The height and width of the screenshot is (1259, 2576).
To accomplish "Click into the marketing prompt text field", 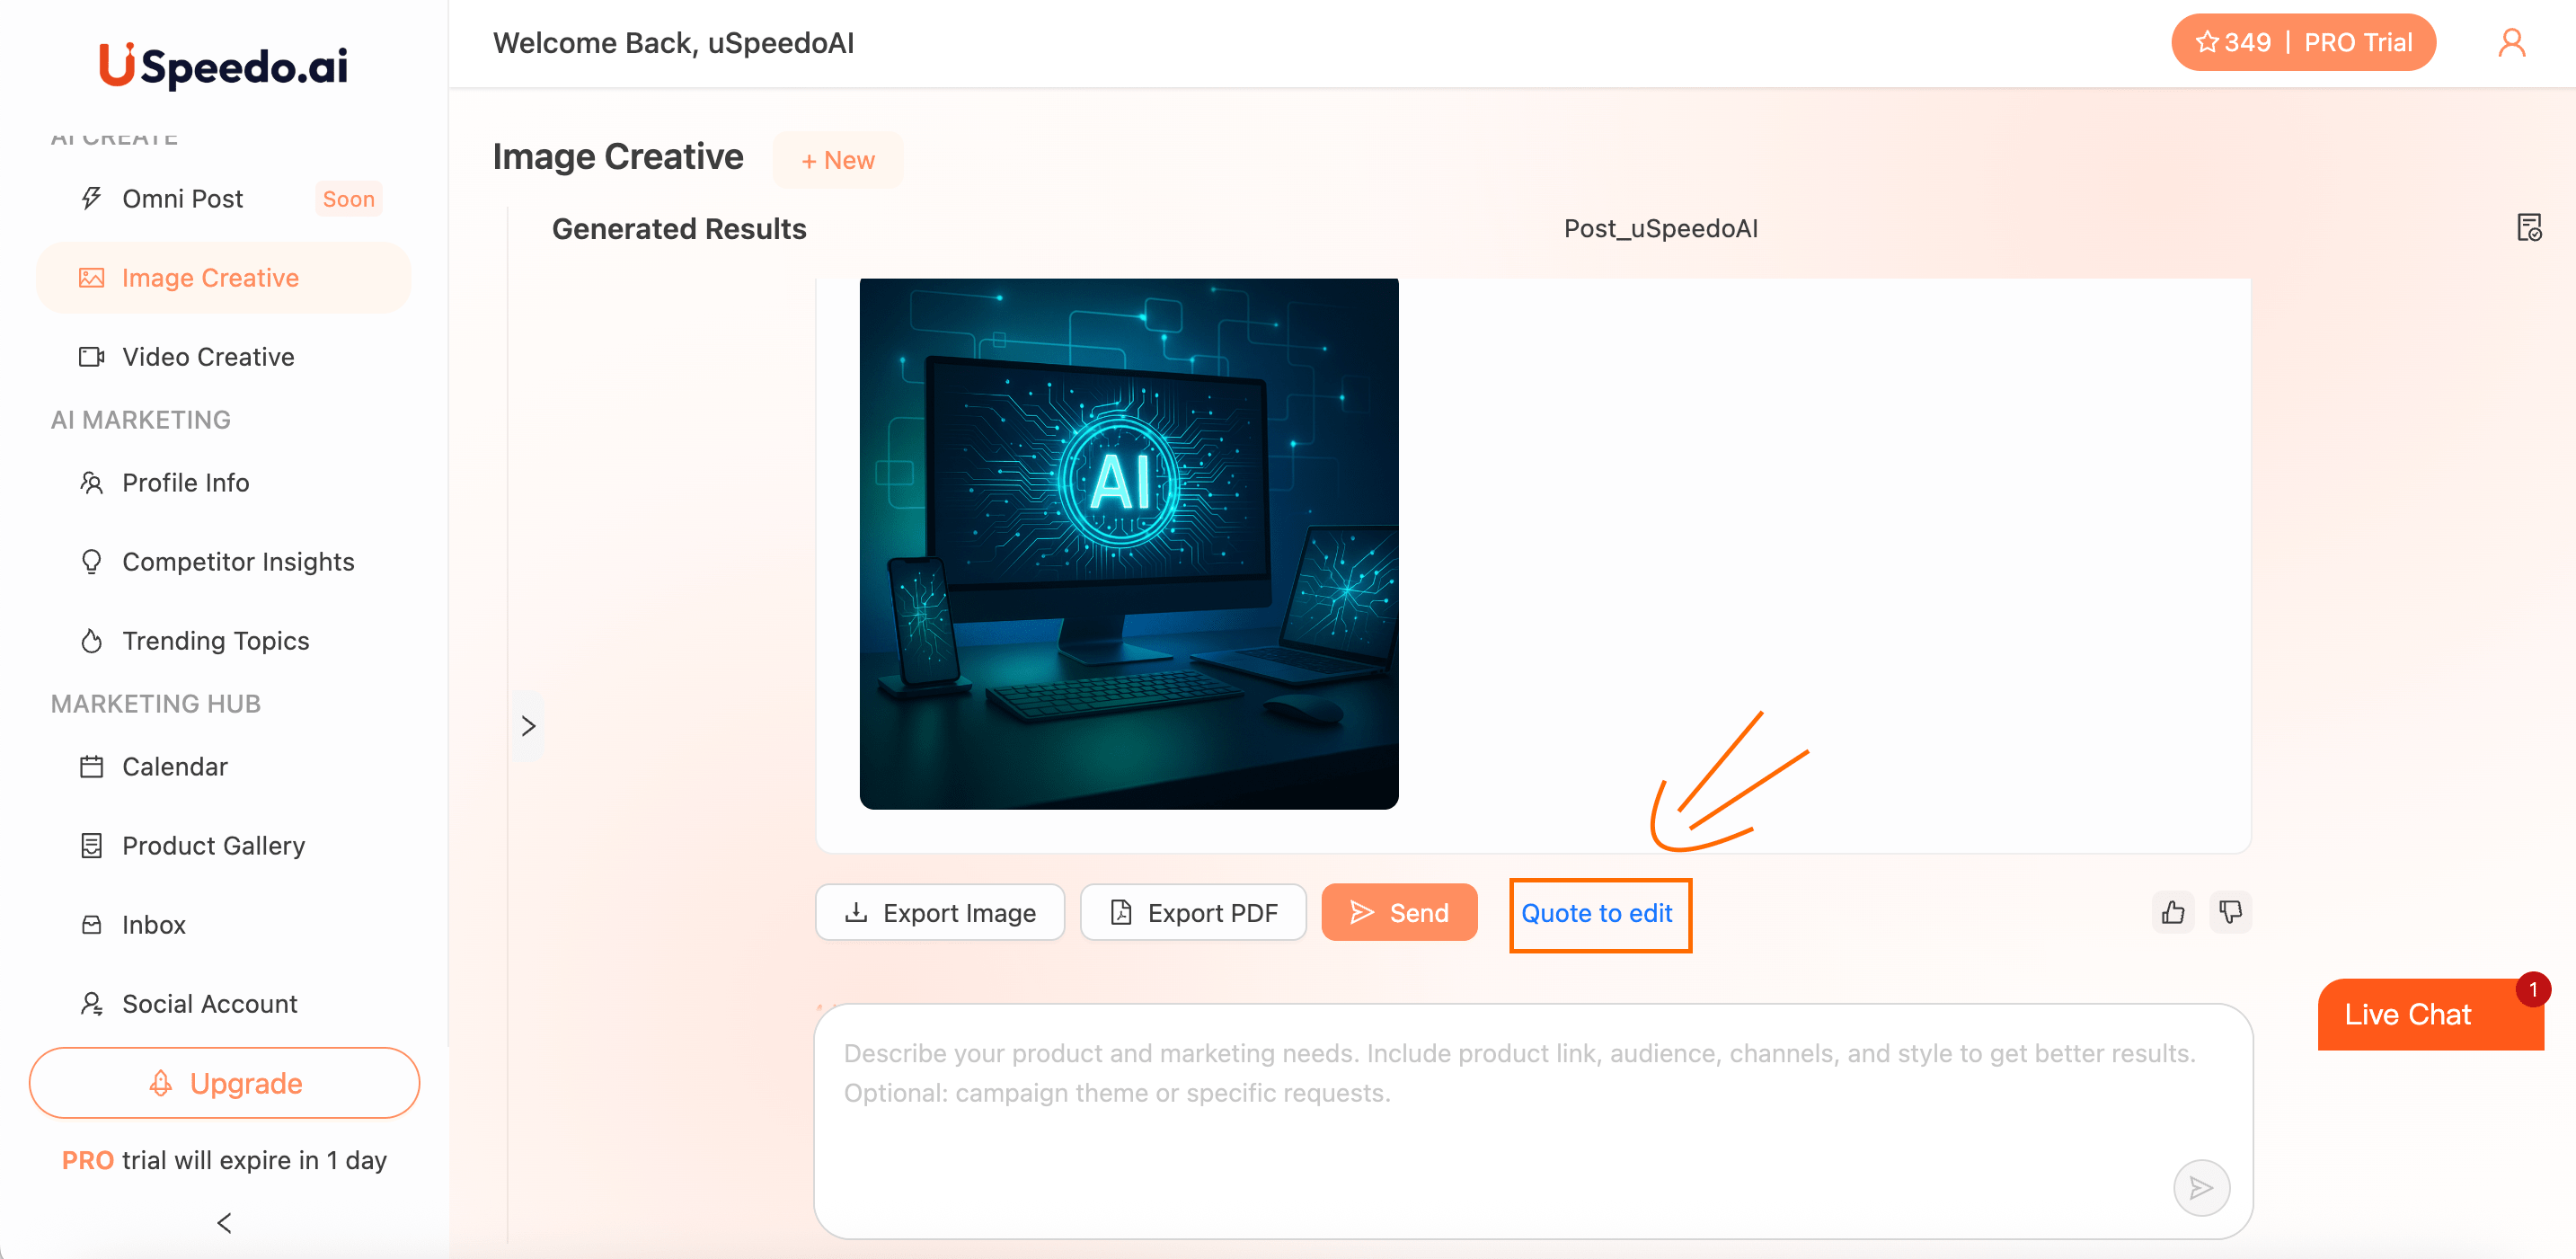I will tap(1533, 1121).
